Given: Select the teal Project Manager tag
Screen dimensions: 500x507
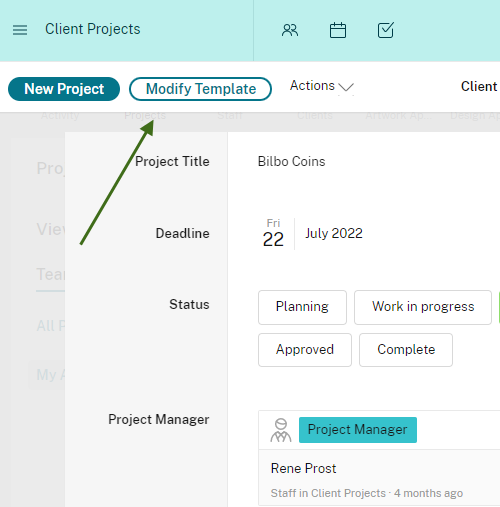Looking at the screenshot, I should [358, 430].
